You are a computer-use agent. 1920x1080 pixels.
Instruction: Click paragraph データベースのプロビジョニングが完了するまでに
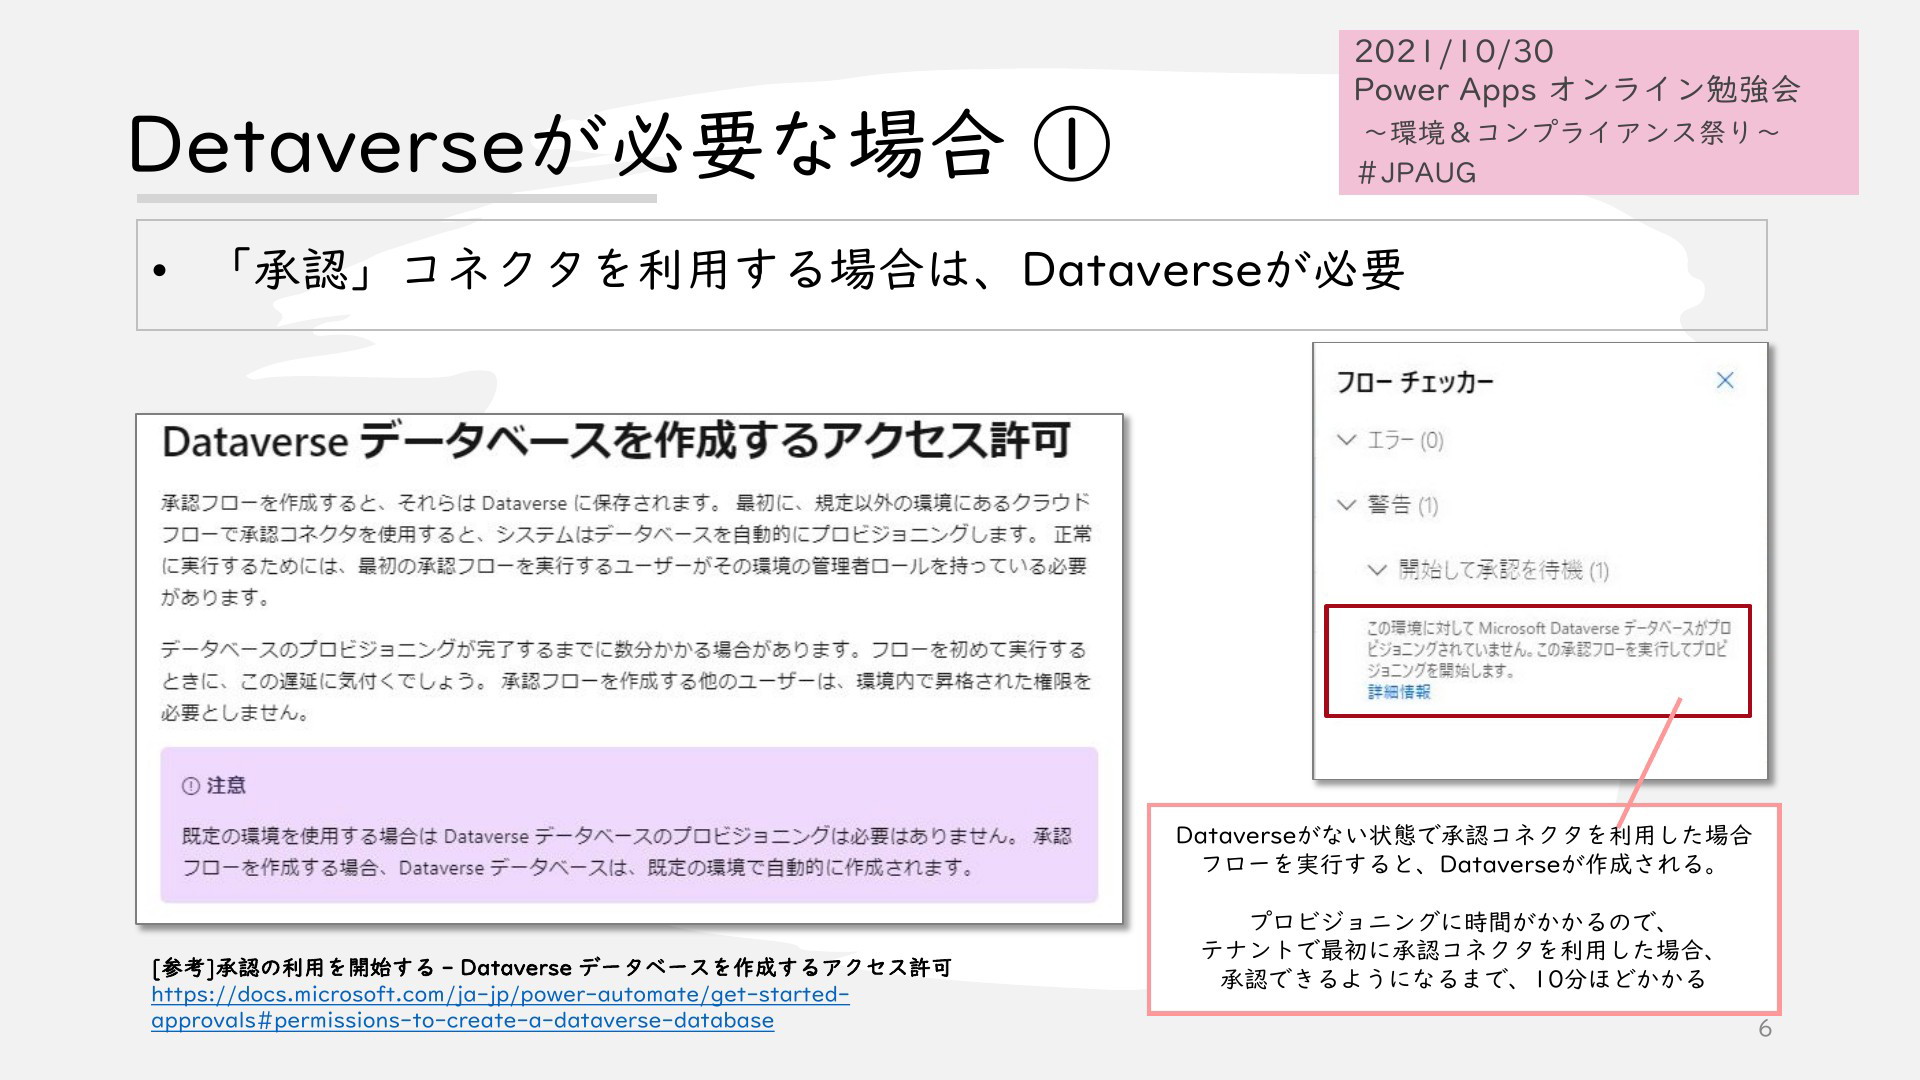point(626,681)
